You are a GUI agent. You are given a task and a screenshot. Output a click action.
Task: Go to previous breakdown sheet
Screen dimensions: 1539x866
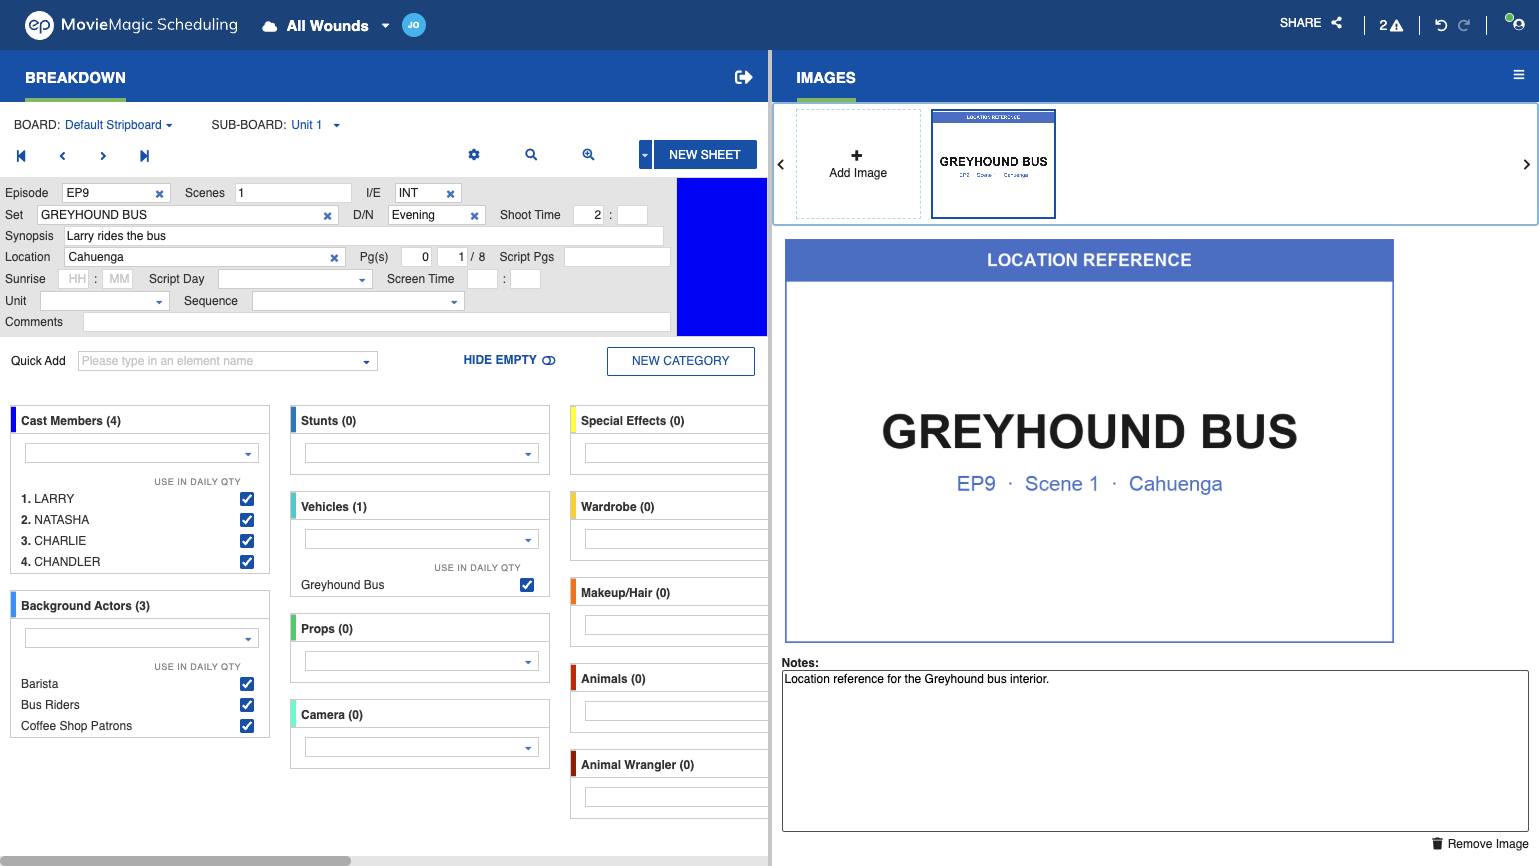click(x=62, y=156)
